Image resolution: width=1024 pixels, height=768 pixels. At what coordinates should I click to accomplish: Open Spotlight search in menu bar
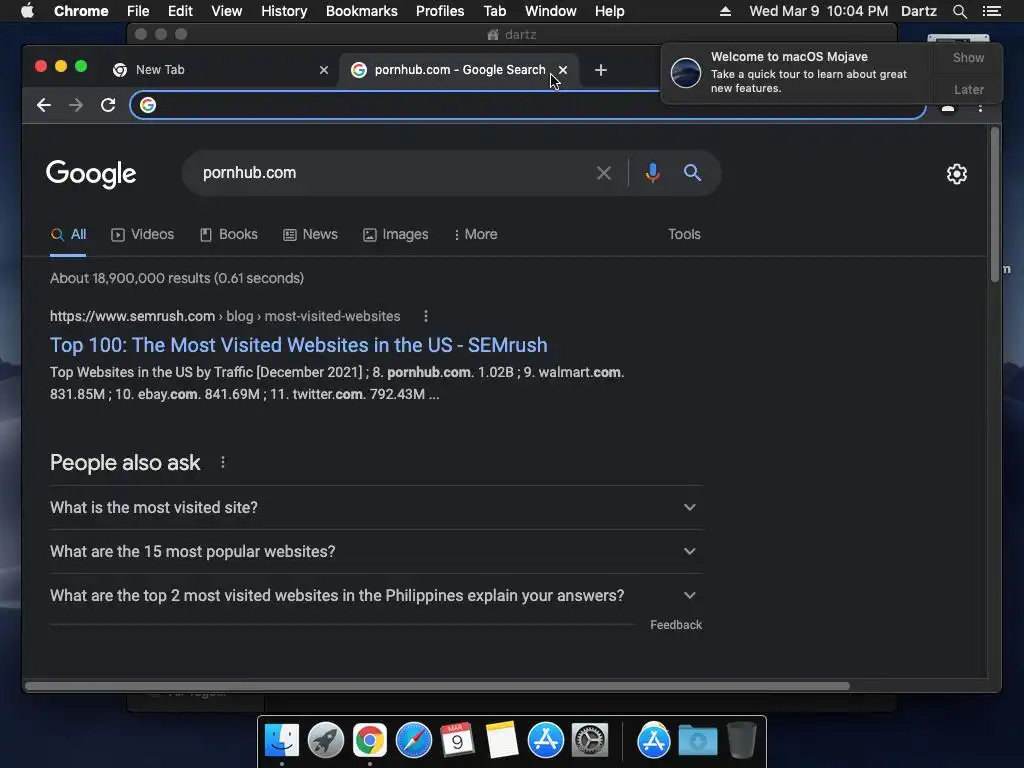(959, 11)
